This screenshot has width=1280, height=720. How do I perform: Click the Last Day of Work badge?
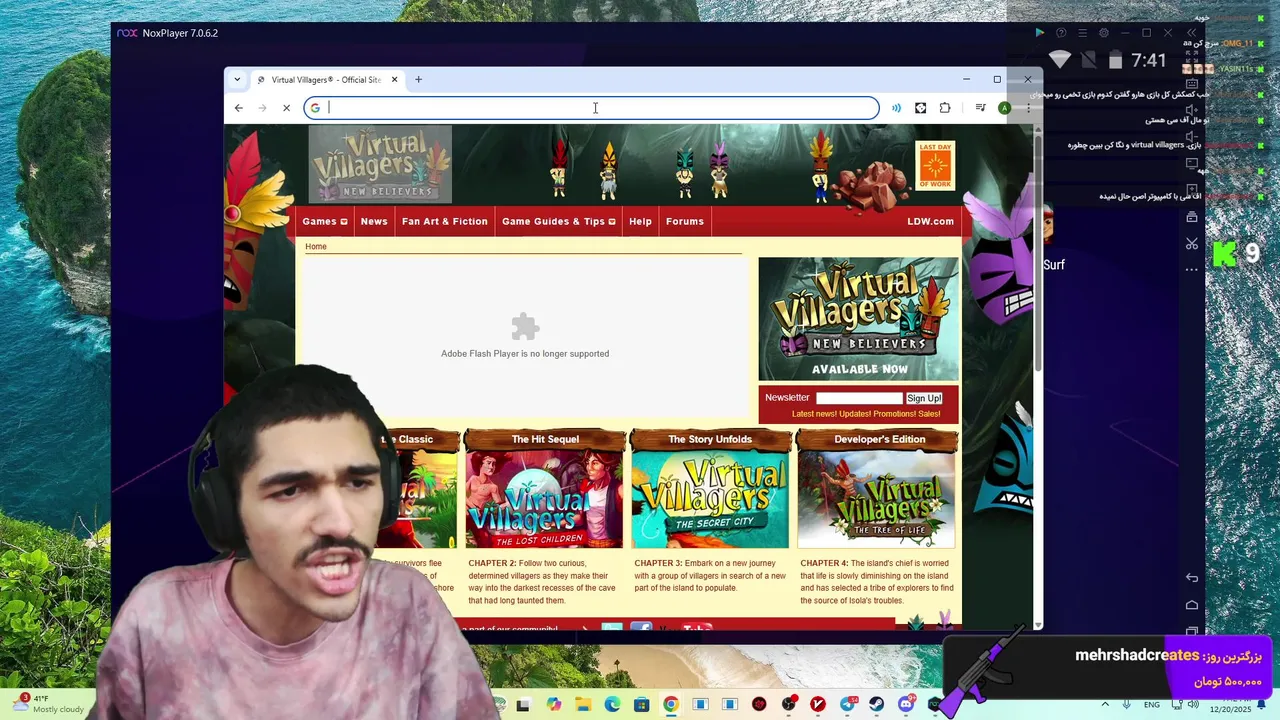[936, 165]
